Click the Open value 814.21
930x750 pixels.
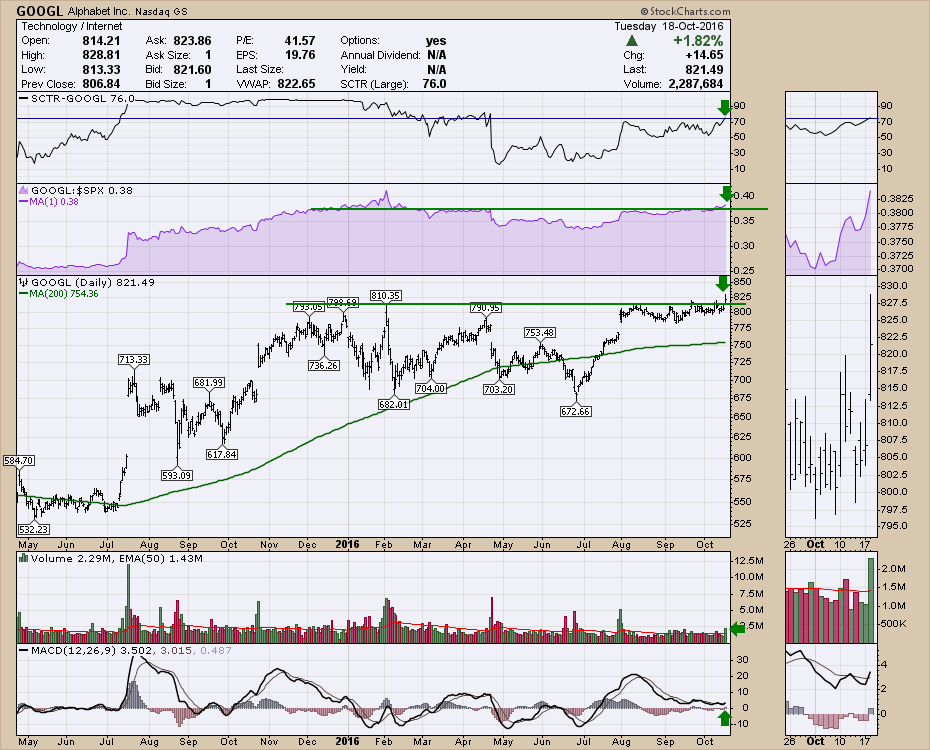coord(101,40)
